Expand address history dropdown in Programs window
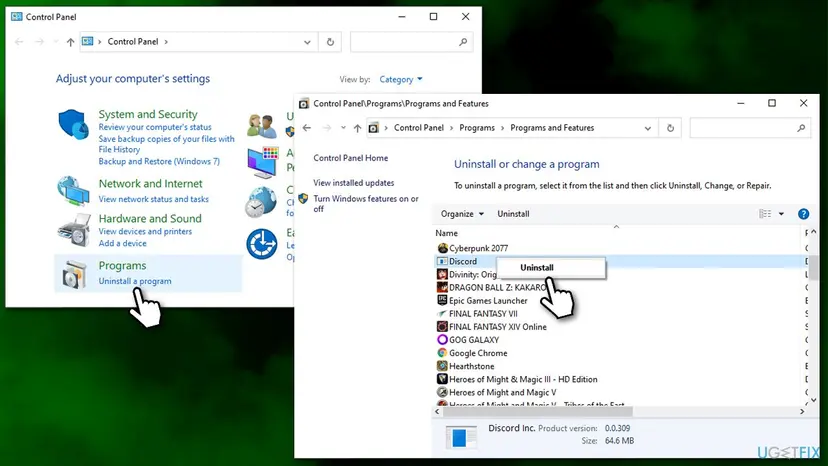This screenshot has height=466, width=828. click(x=647, y=128)
